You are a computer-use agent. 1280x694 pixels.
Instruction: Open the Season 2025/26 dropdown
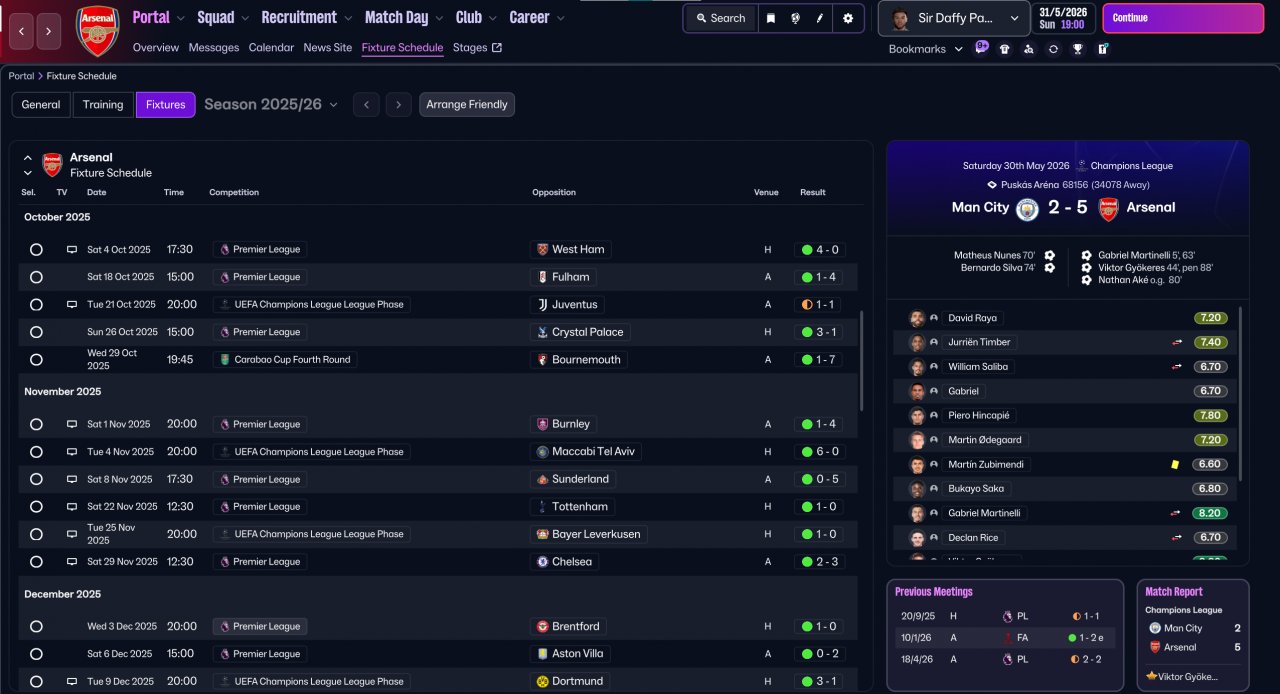point(271,104)
